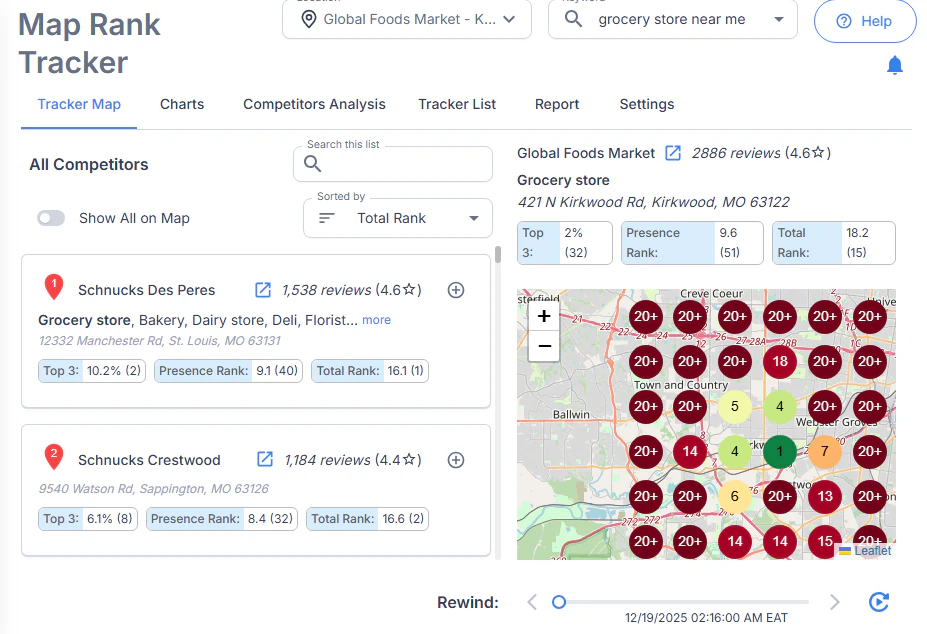927x634 pixels.
Task: Click the Schnucks Des Peres name
Action: [147, 290]
